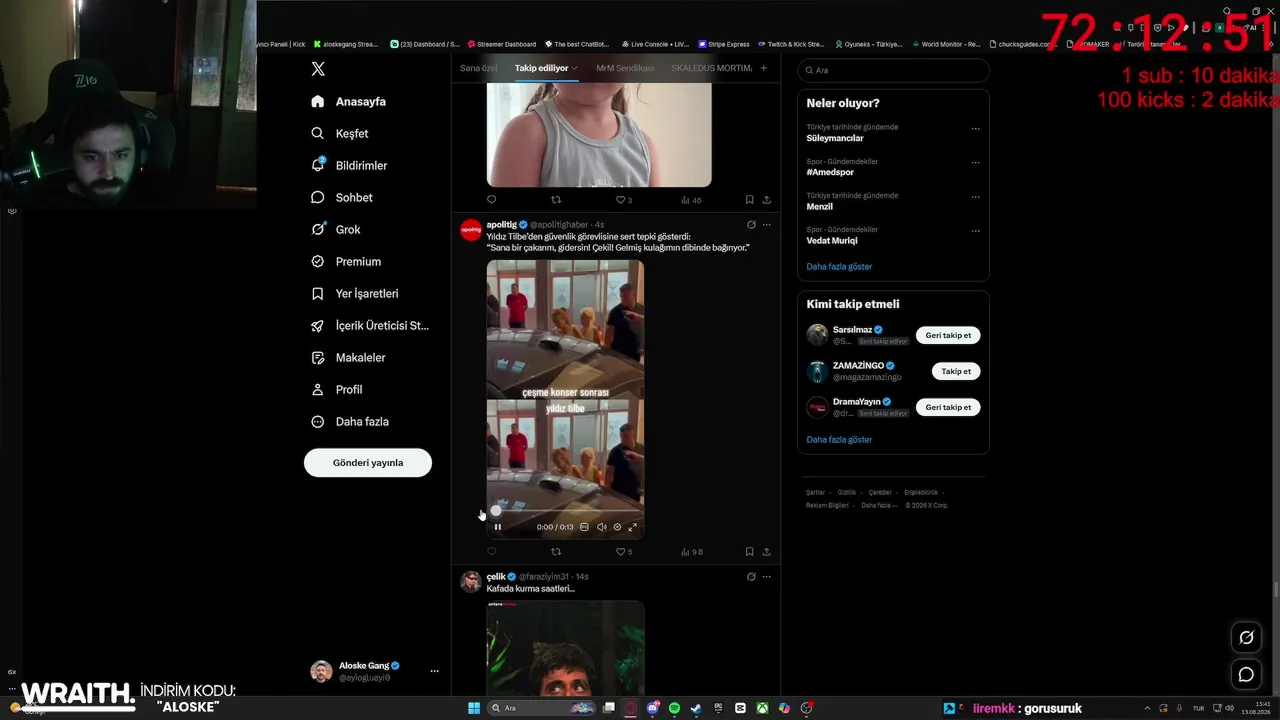Image resolution: width=1280 pixels, height=720 pixels.
Task: Go to Anasayfa home page
Action: tap(348, 101)
